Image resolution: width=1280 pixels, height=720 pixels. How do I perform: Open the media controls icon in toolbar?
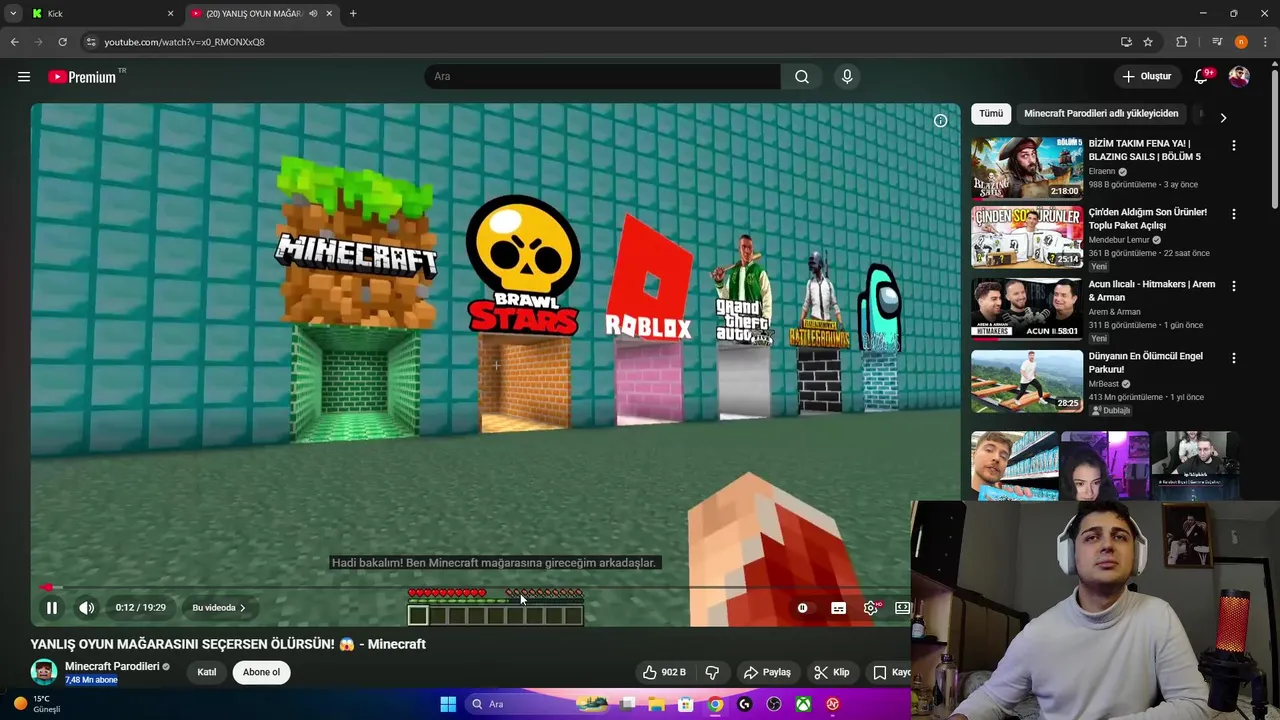tap(1217, 42)
